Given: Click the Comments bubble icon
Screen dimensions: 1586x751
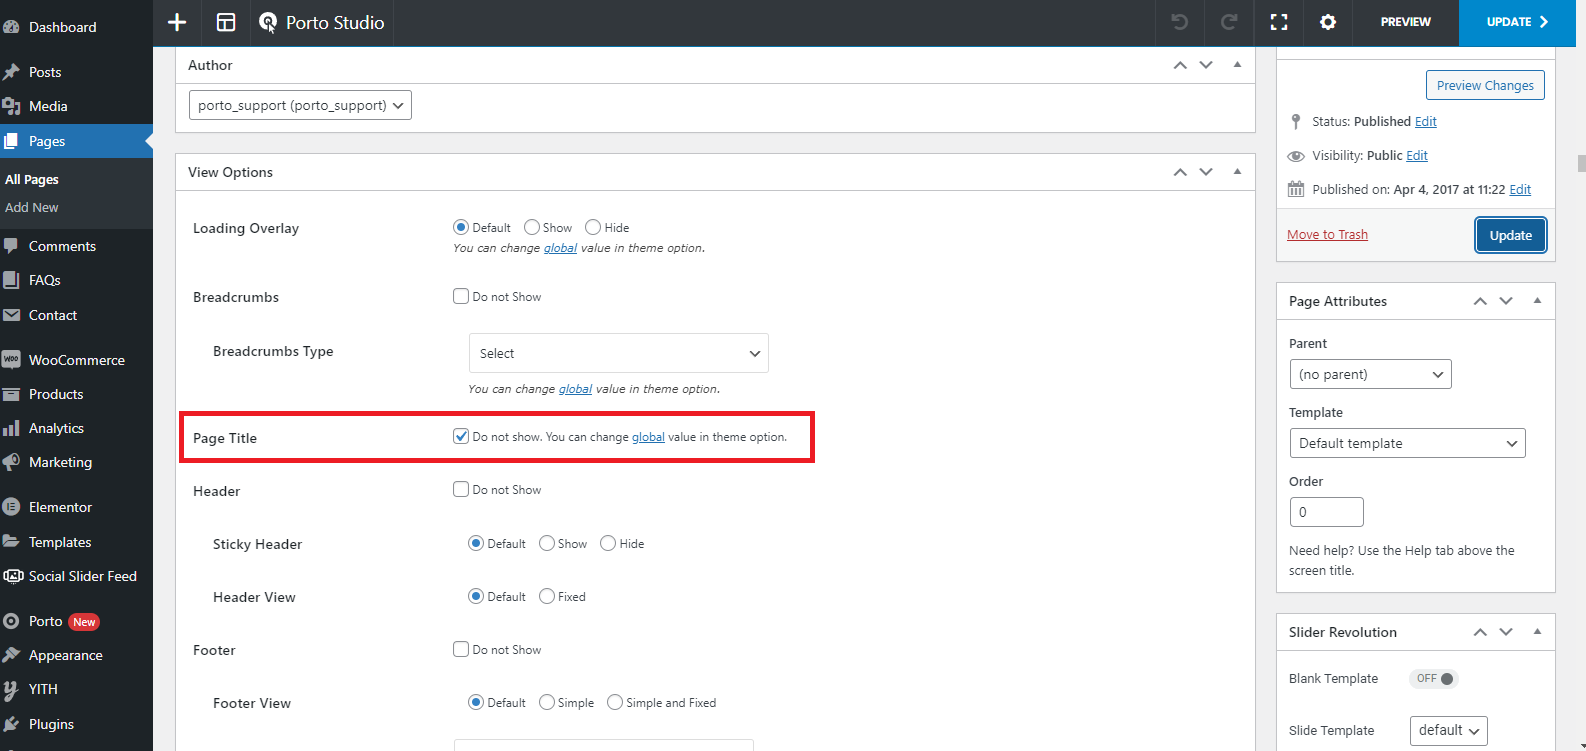Looking at the screenshot, I should coord(11,246).
